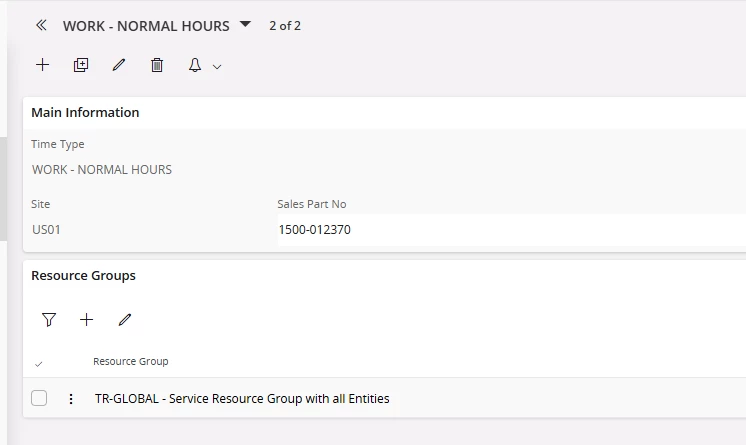Click the left-edge vertical scrollbar
Viewport: 746px width, 445px height.
click(3, 189)
